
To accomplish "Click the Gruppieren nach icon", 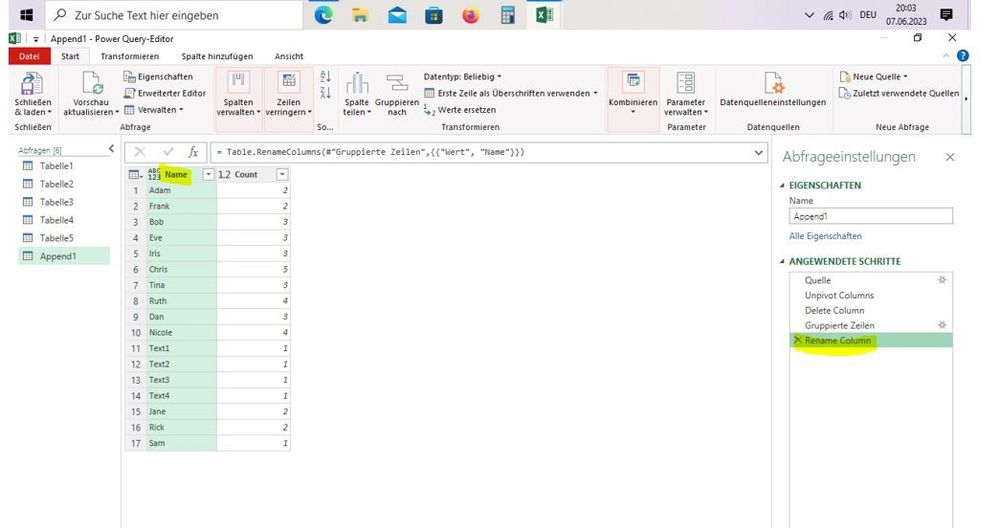I will tap(397, 83).
